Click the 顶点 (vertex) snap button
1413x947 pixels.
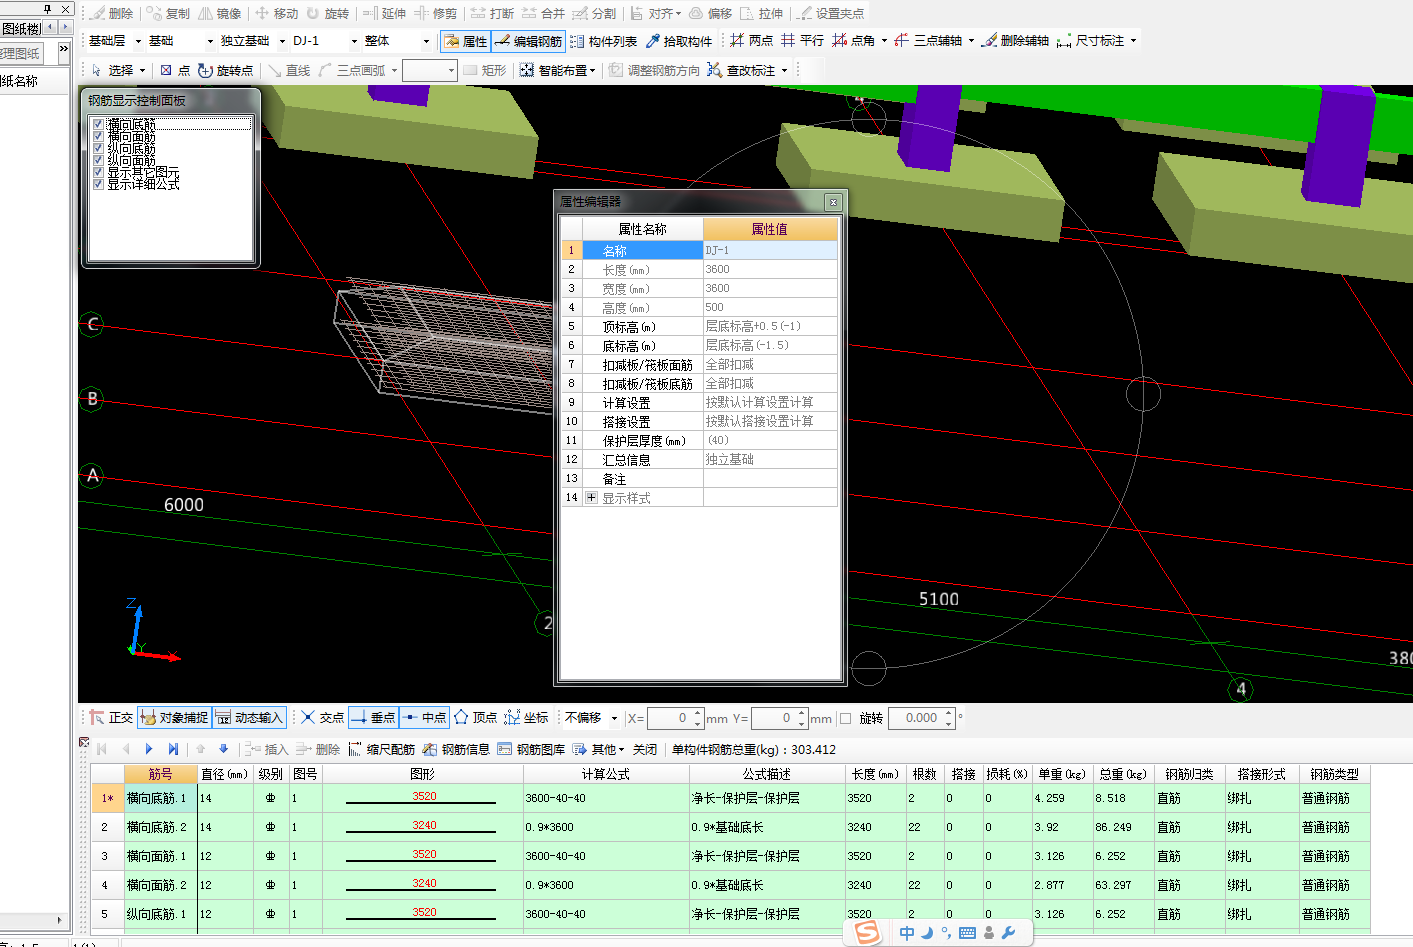[476, 718]
